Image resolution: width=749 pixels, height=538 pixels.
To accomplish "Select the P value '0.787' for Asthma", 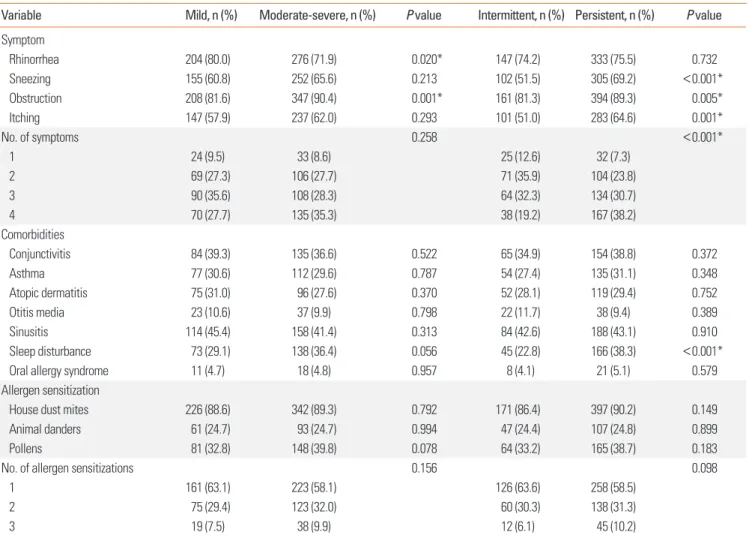I will [x=424, y=273].
